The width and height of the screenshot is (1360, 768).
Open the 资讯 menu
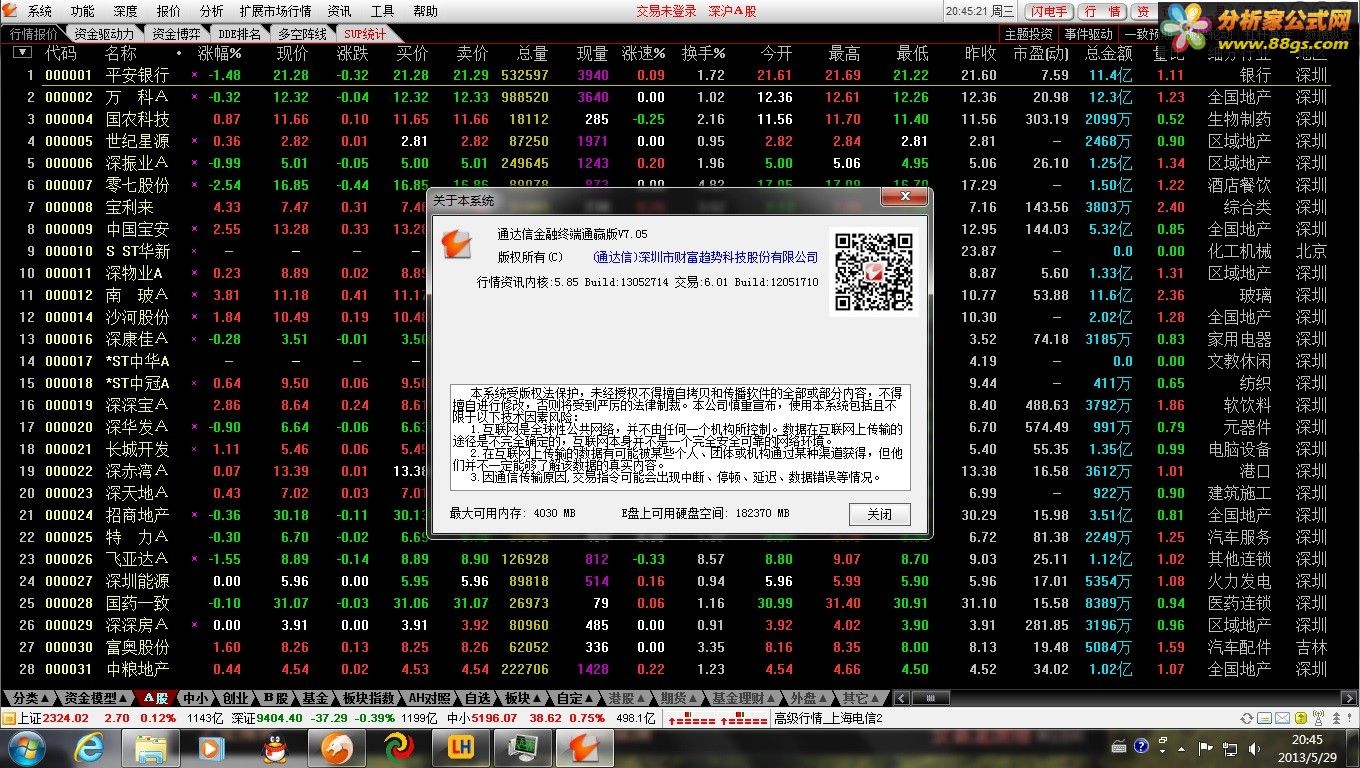click(340, 11)
